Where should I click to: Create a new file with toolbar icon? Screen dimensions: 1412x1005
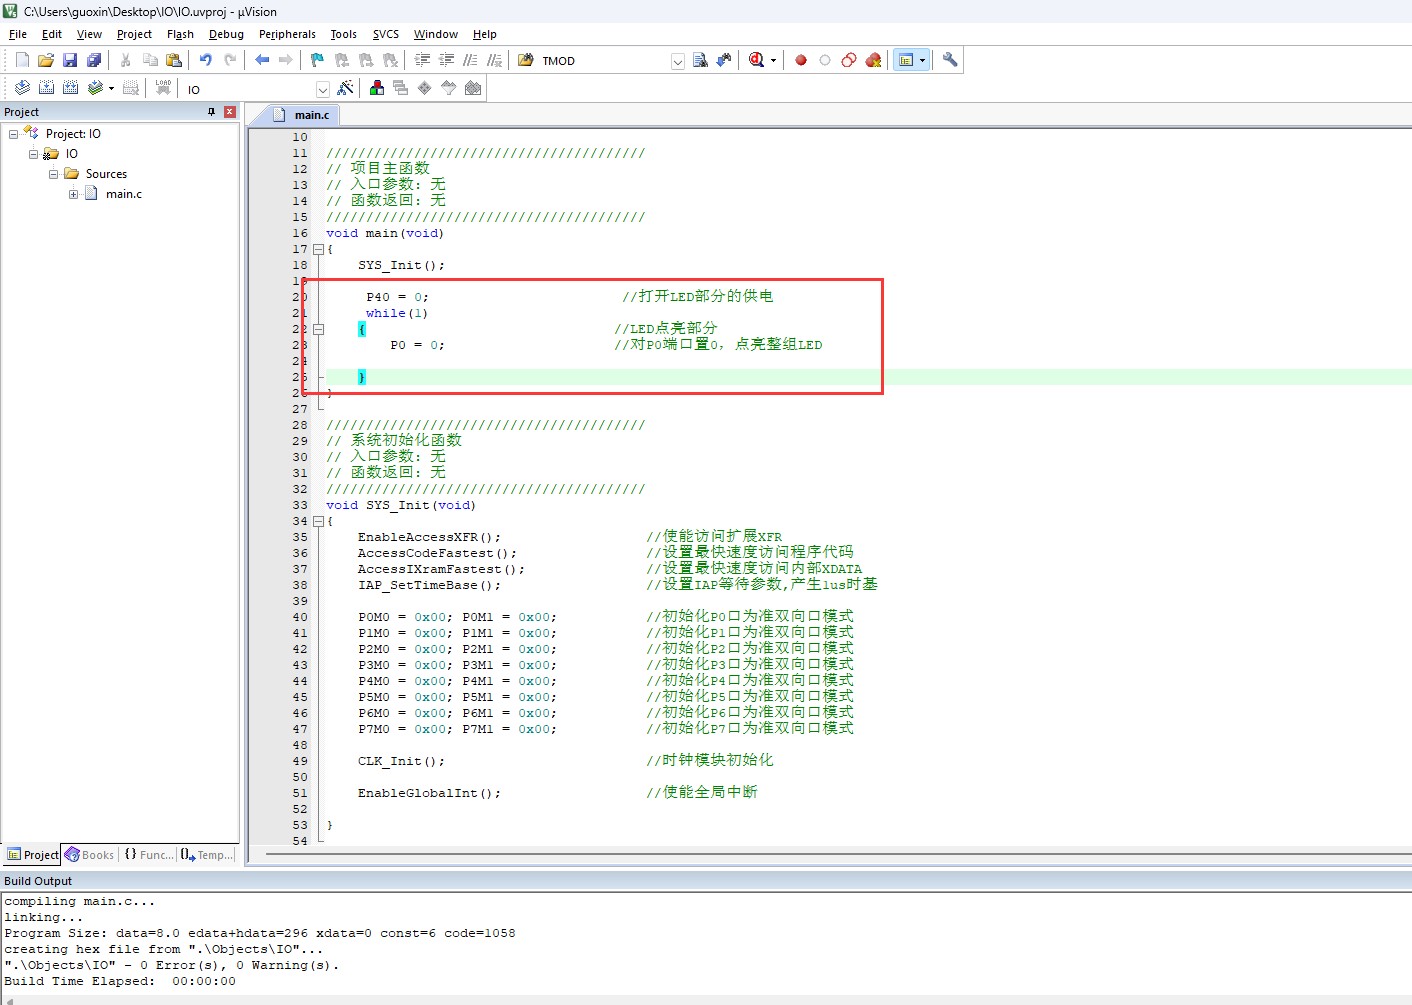pos(22,60)
